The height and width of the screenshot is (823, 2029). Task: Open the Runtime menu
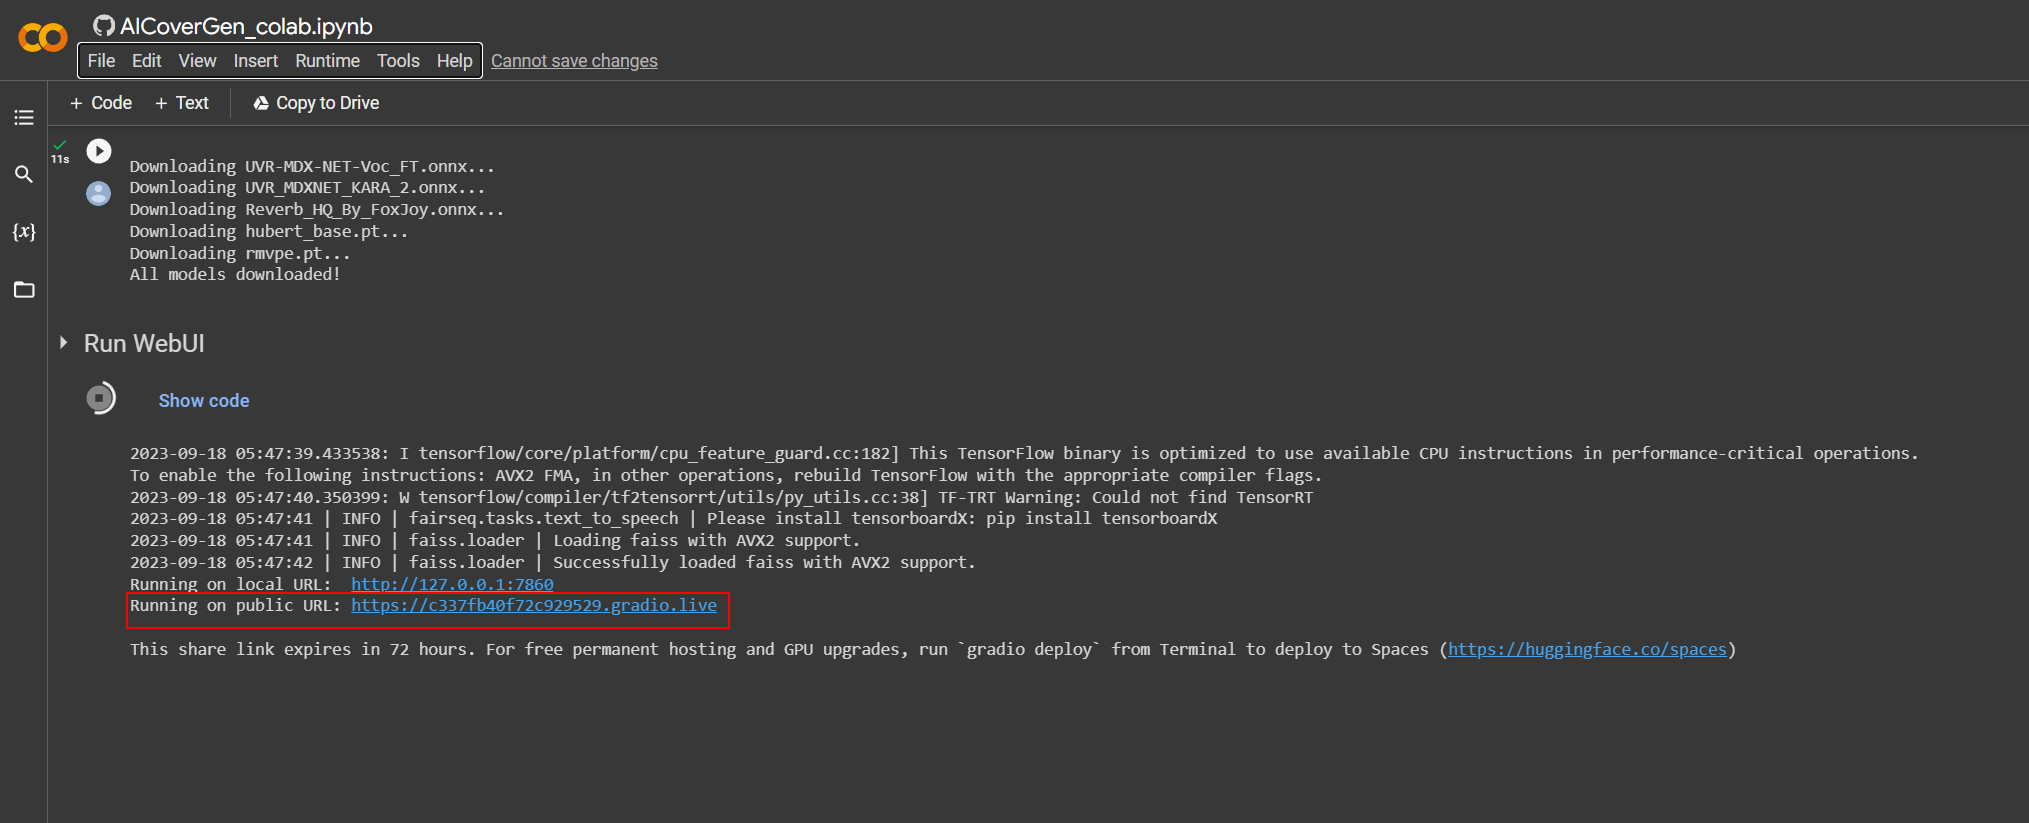[x=327, y=61]
